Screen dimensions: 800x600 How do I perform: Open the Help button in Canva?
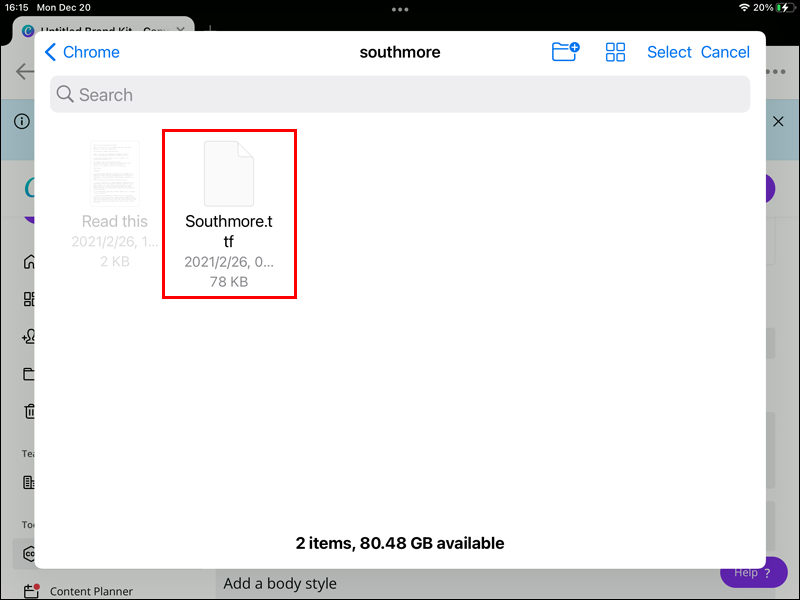coord(753,573)
